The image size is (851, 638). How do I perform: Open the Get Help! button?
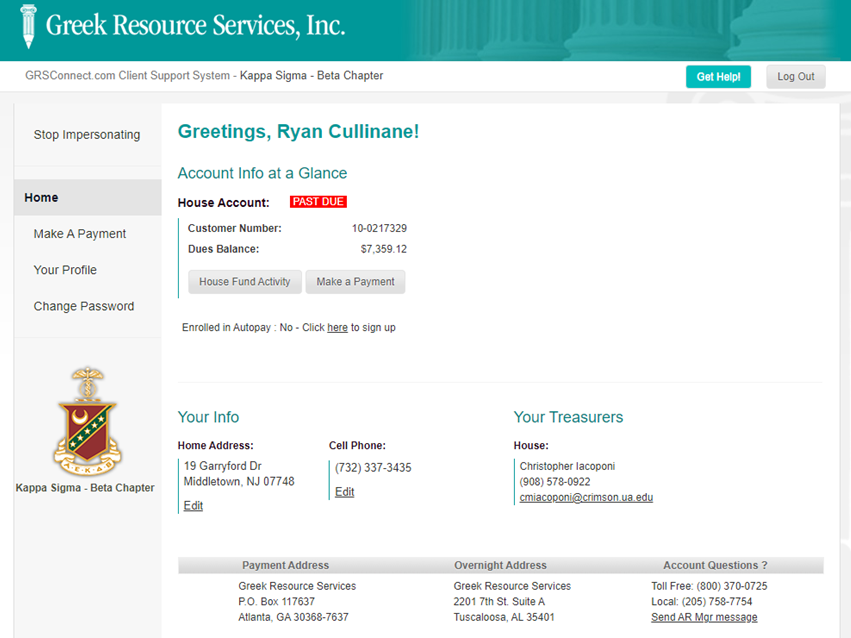[718, 76]
